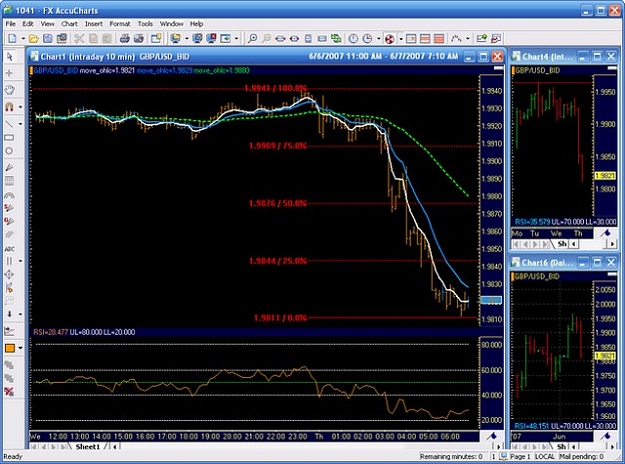Select the magnet snap tool

pyautogui.click(x=9, y=107)
